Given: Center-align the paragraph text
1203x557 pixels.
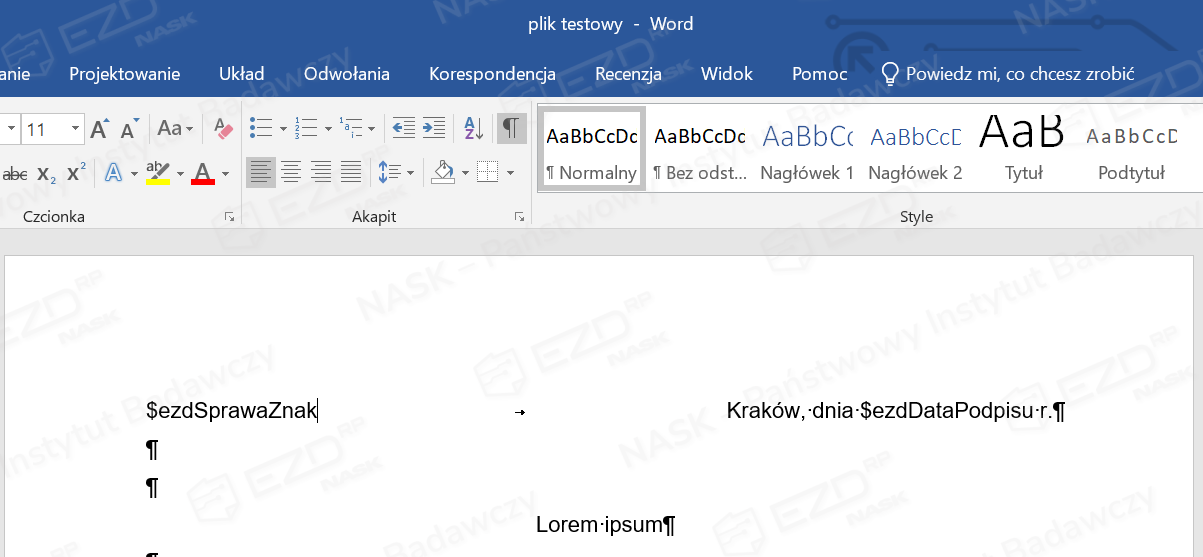Looking at the screenshot, I should tap(291, 173).
